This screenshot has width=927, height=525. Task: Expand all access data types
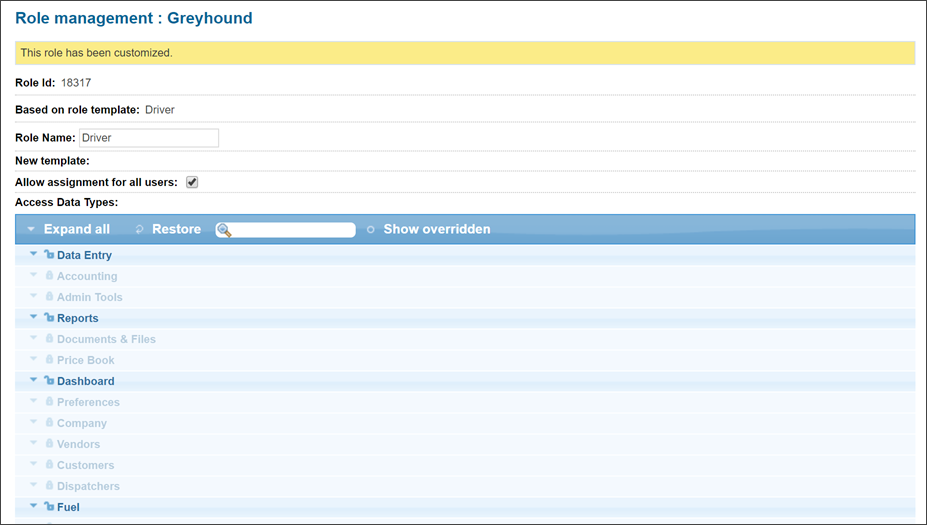tap(76, 229)
